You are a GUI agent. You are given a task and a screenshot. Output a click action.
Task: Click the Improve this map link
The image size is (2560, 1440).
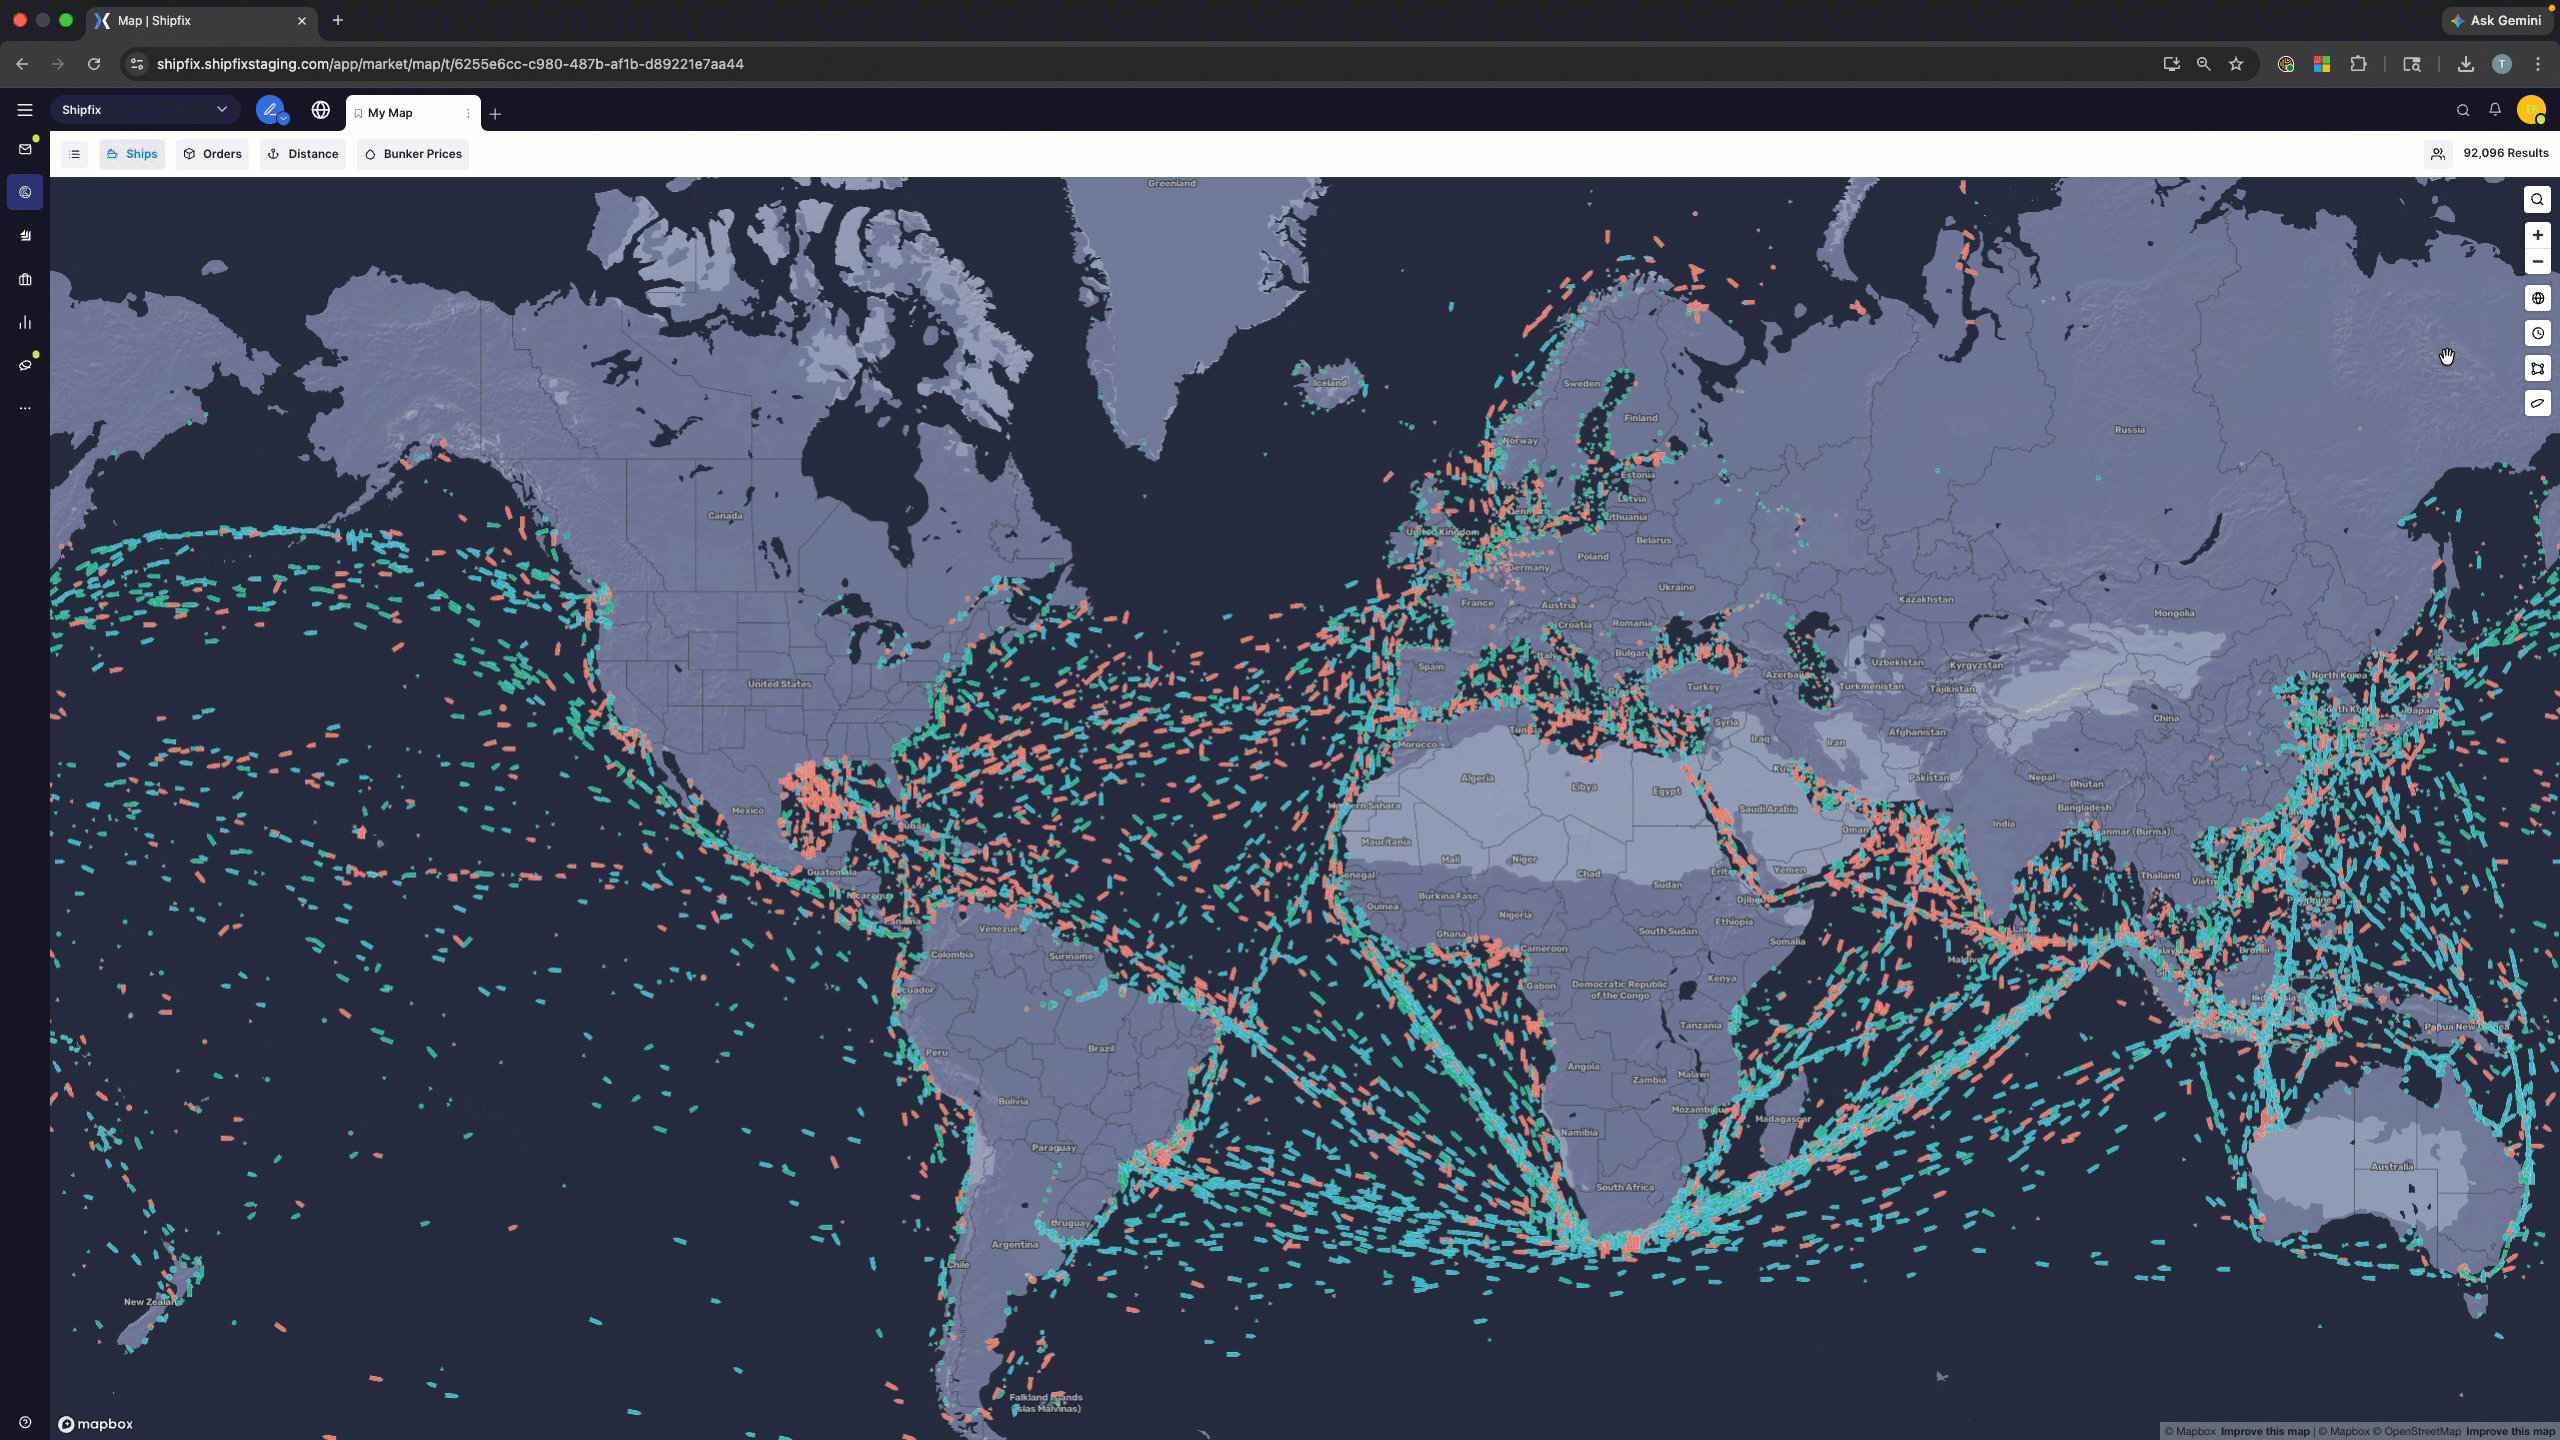coord(2265,1431)
